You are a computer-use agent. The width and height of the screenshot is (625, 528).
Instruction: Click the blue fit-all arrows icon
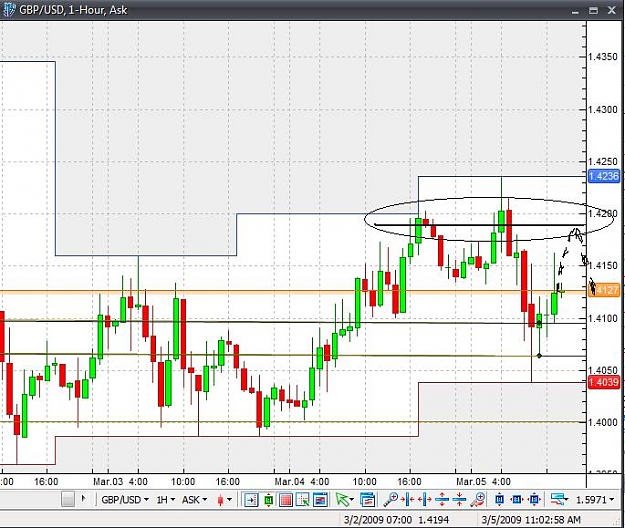pyautogui.click(x=534, y=499)
